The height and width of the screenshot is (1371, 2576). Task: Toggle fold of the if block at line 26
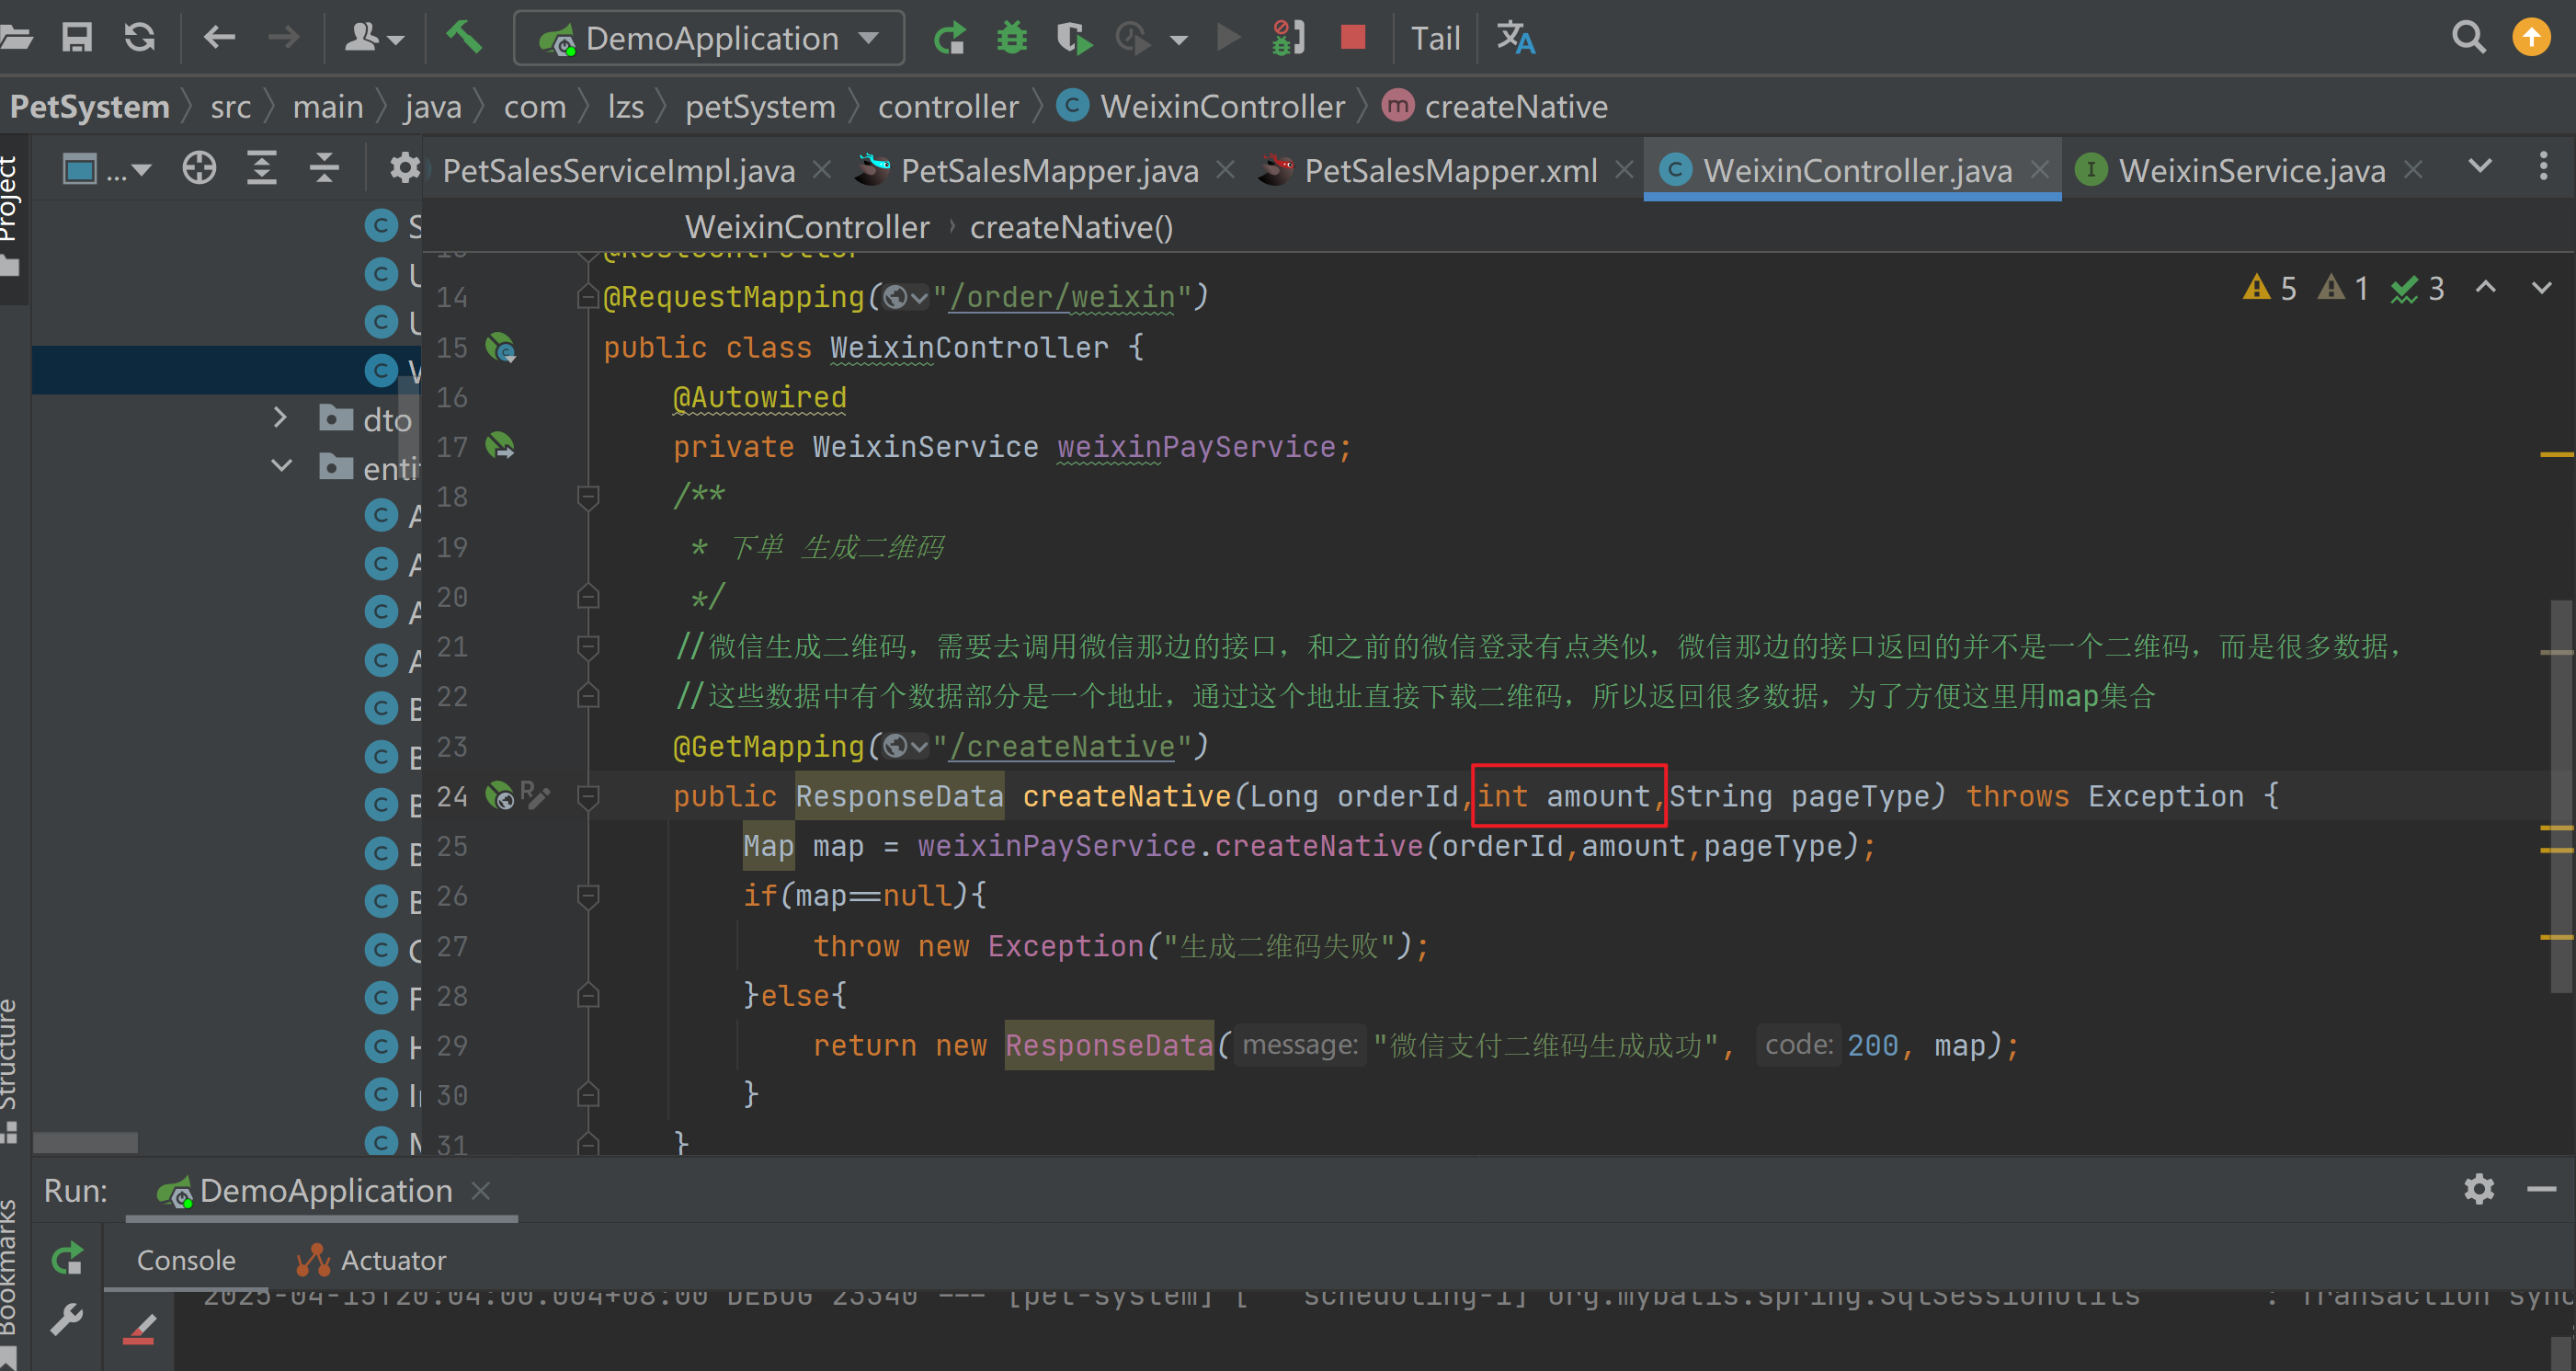tap(588, 895)
